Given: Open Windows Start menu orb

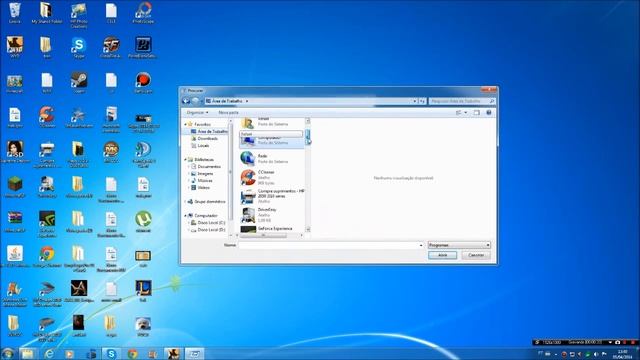Looking at the screenshot, I should click(x=7, y=353).
